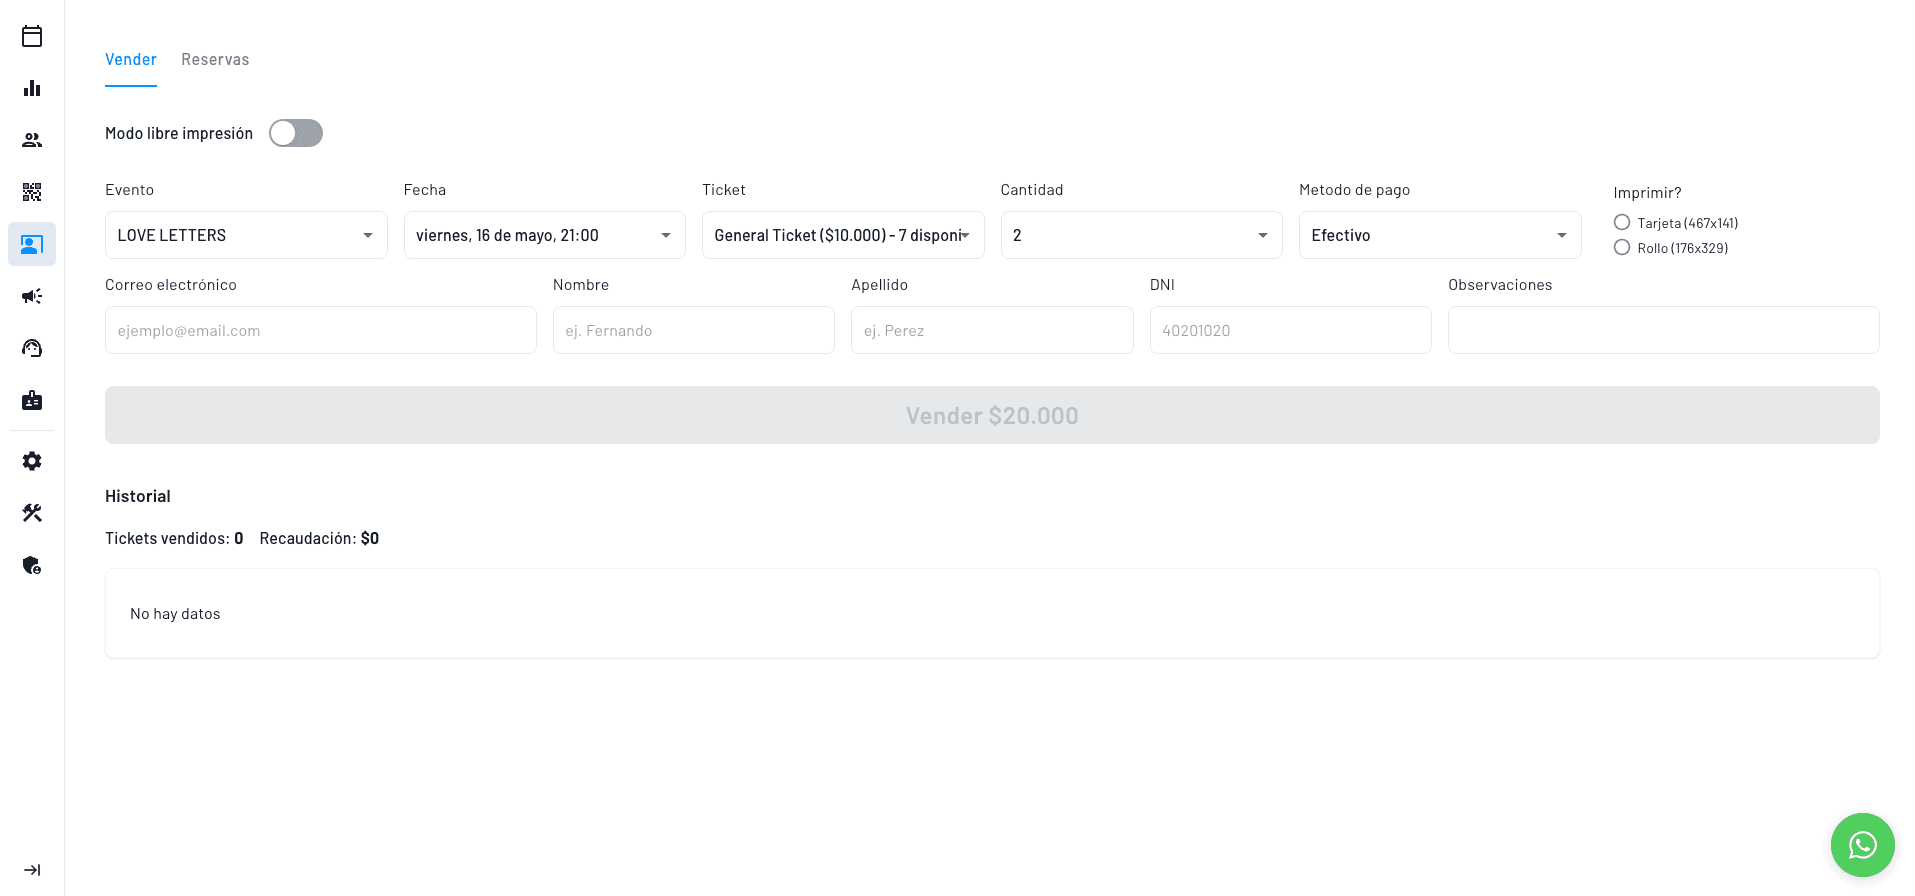Focus the Nombre input field
1915x896 pixels.
point(694,330)
